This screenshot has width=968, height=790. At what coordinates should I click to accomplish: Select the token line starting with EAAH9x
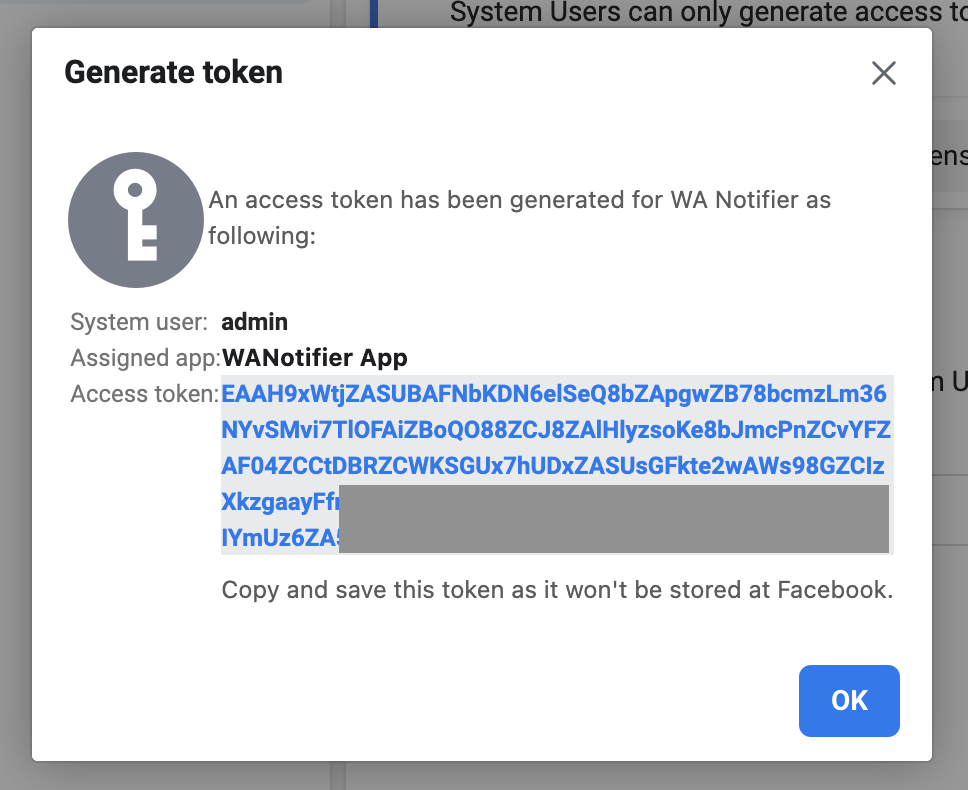(x=554, y=394)
